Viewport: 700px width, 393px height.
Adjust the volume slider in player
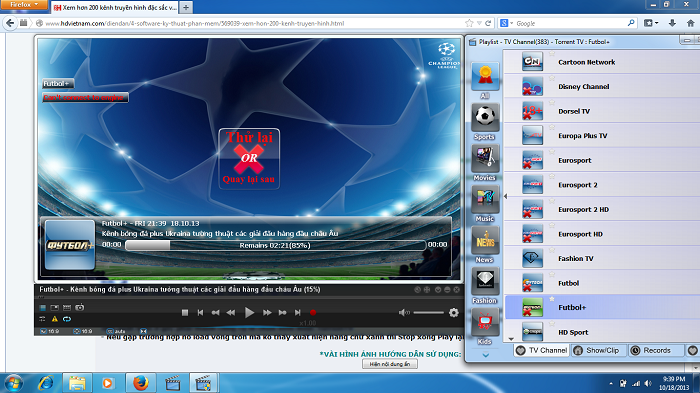[x=428, y=313]
